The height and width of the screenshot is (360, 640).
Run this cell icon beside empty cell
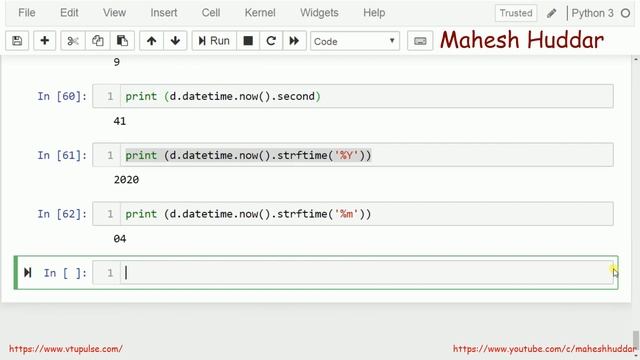click(x=27, y=273)
